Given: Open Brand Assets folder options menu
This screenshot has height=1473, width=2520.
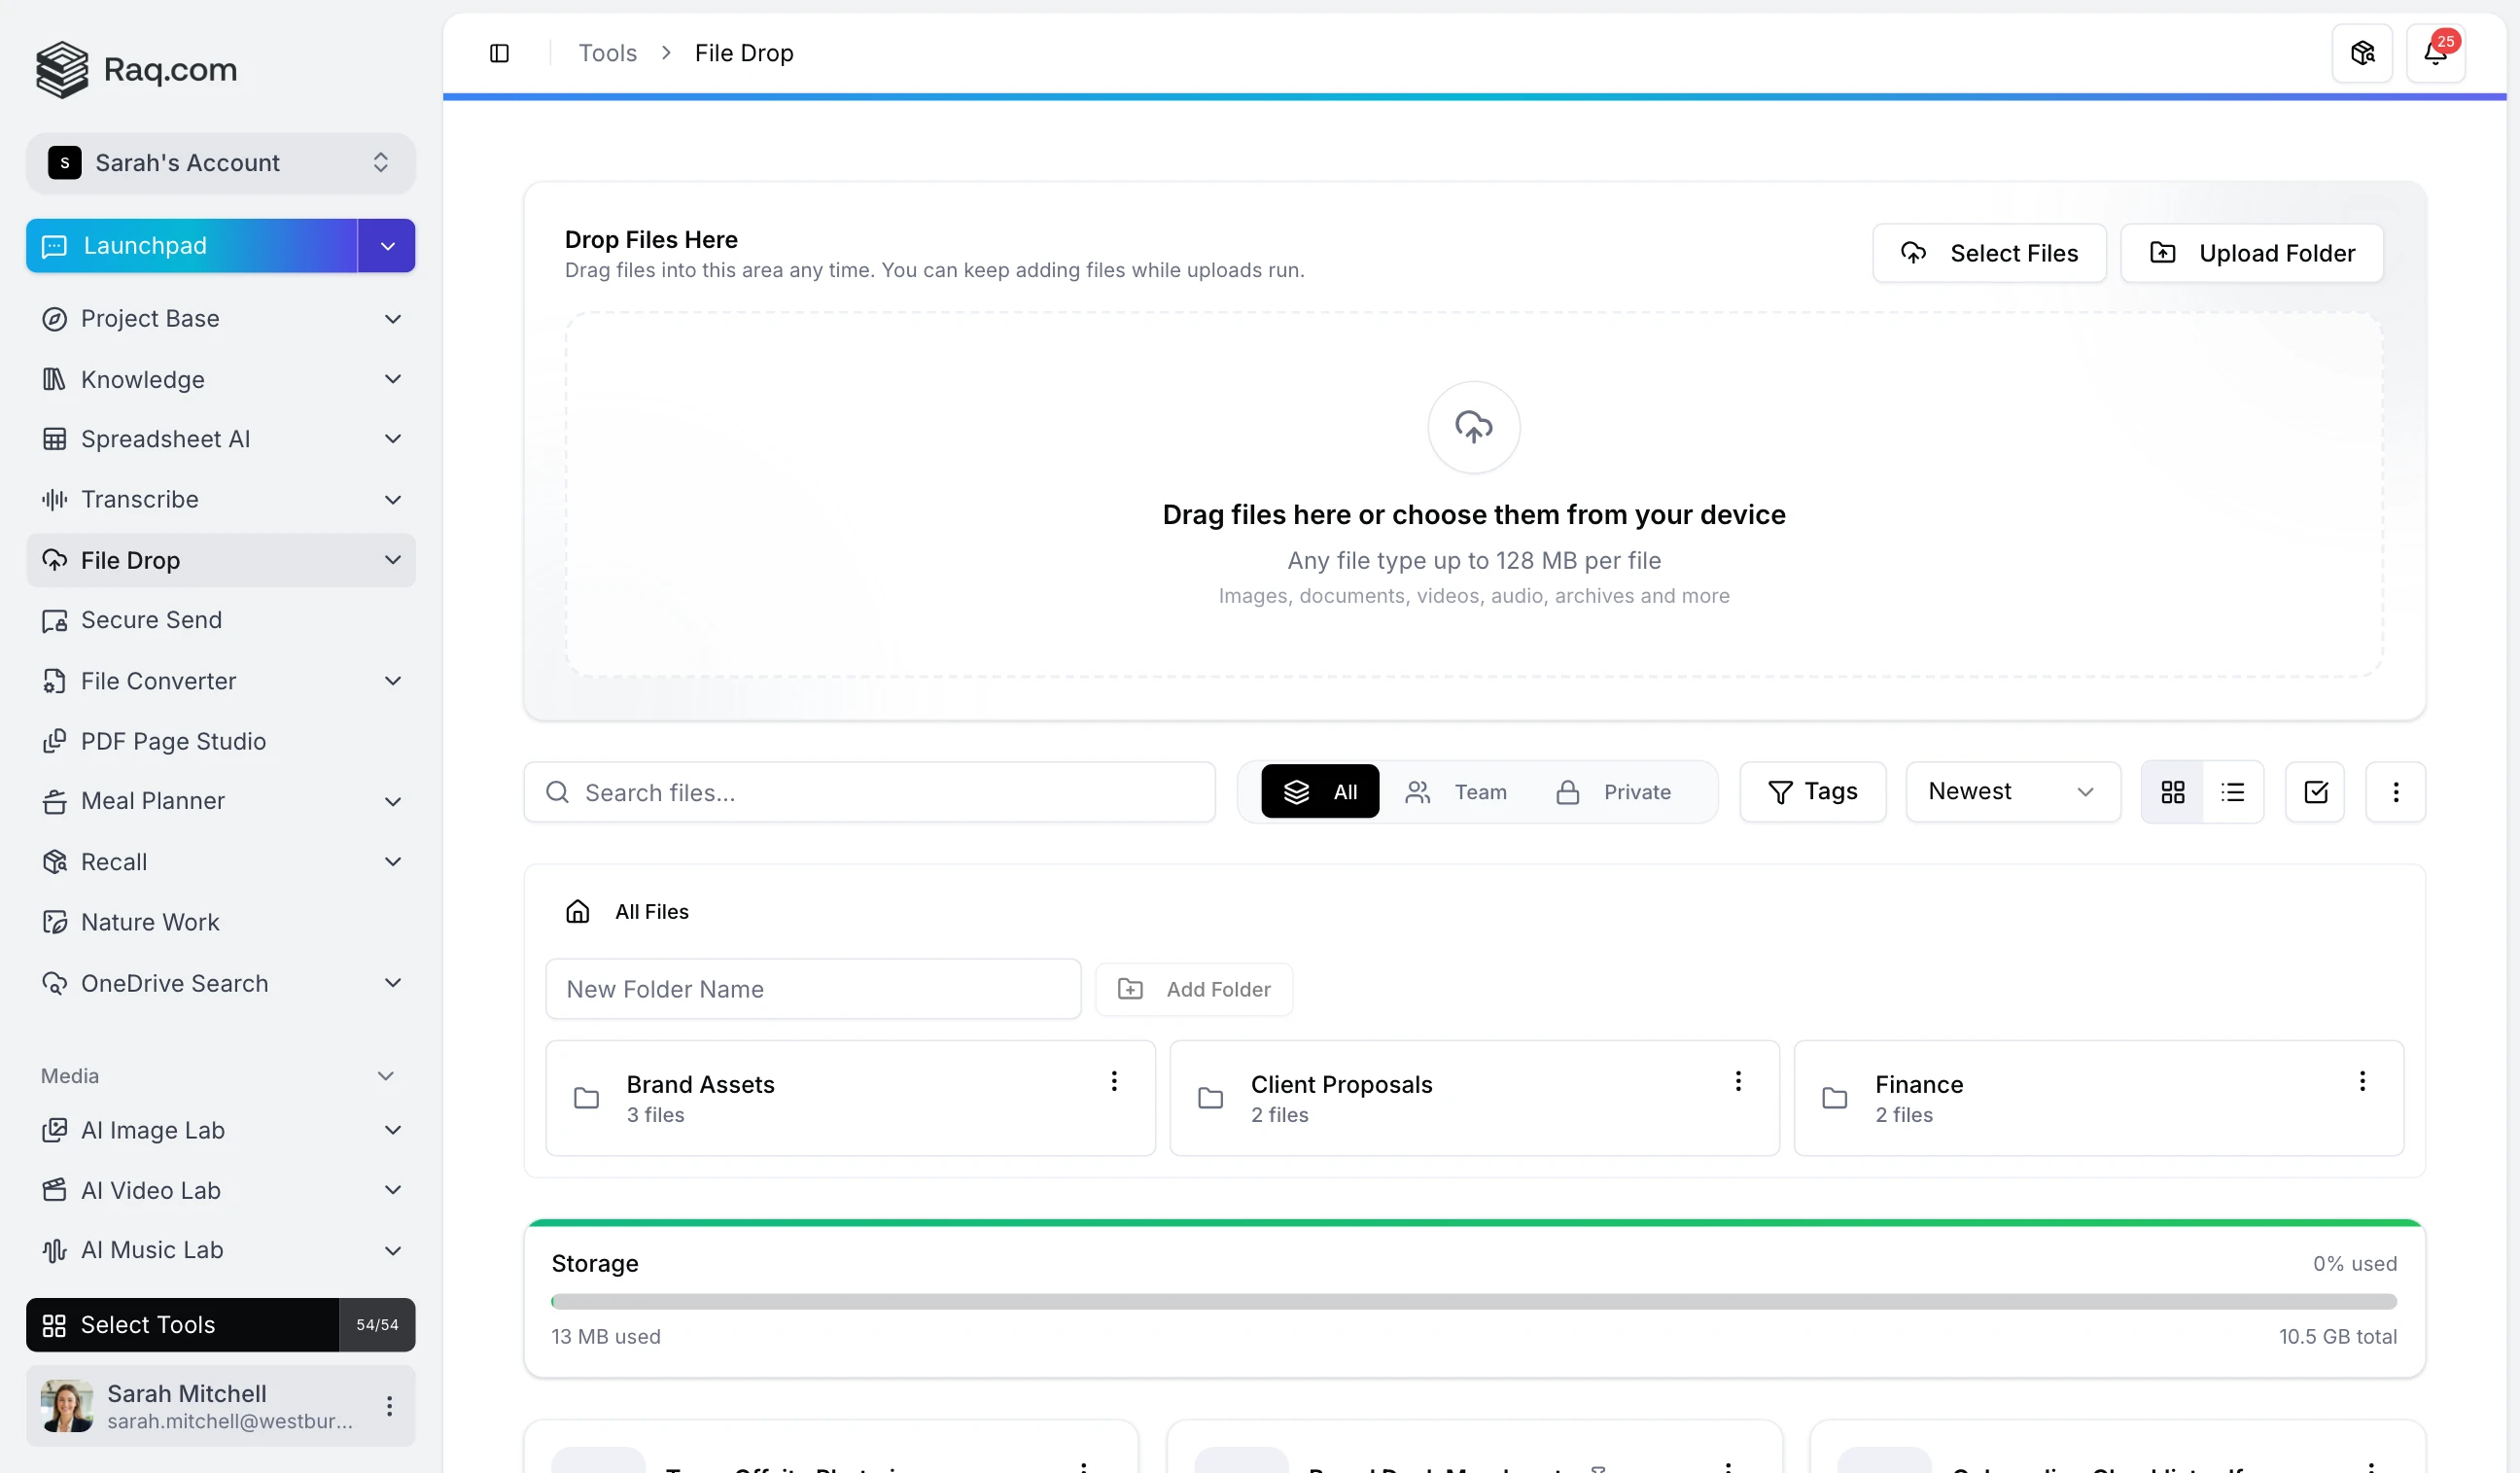Looking at the screenshot, I should point(1114,1081).
